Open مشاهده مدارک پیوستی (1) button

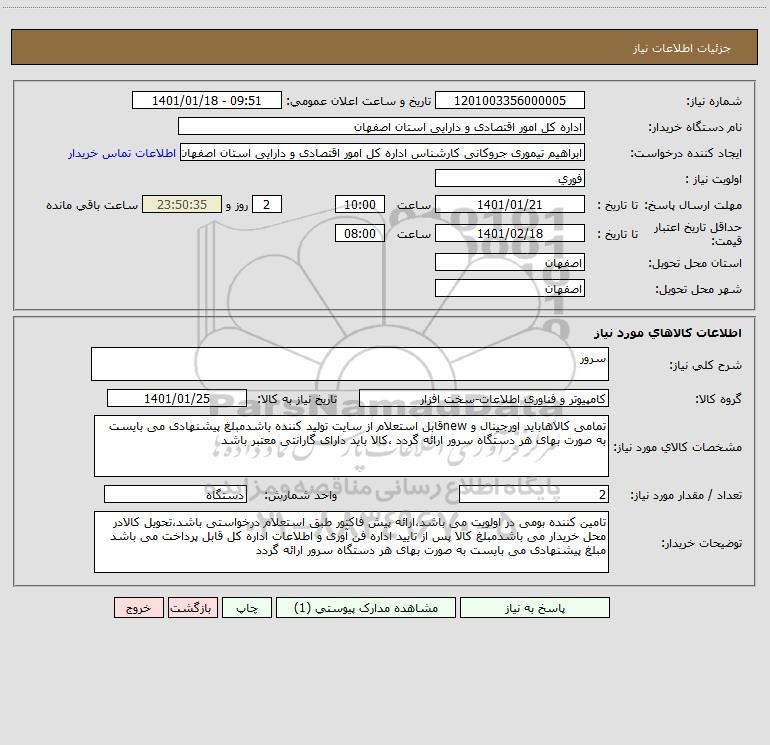click(366, 607)
